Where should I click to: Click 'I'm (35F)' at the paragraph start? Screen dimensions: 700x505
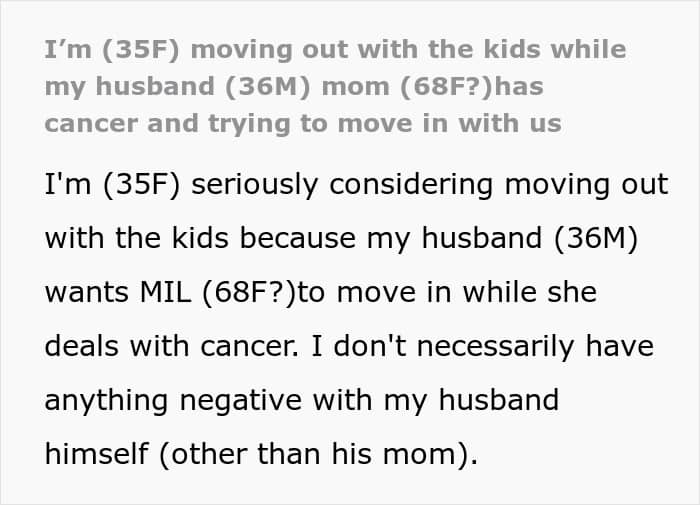pos(112,184)
